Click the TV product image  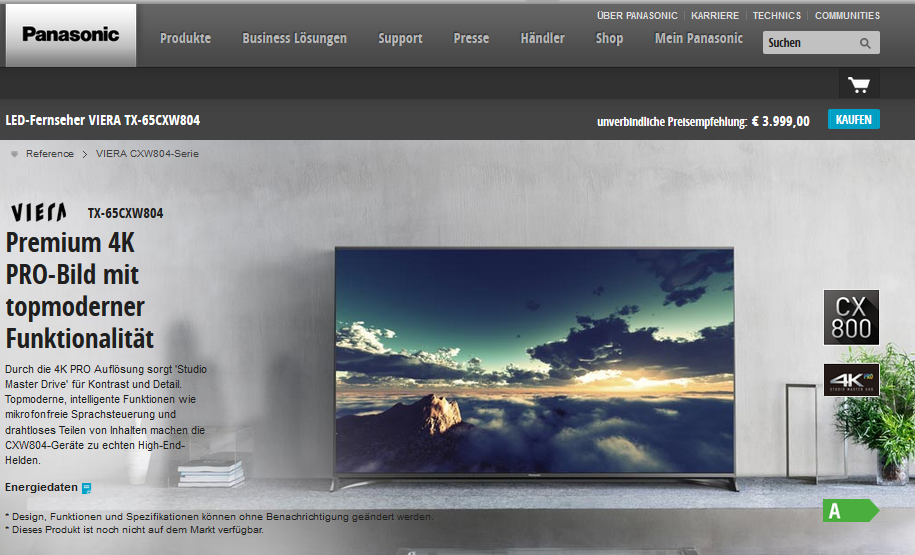point(535,369)
